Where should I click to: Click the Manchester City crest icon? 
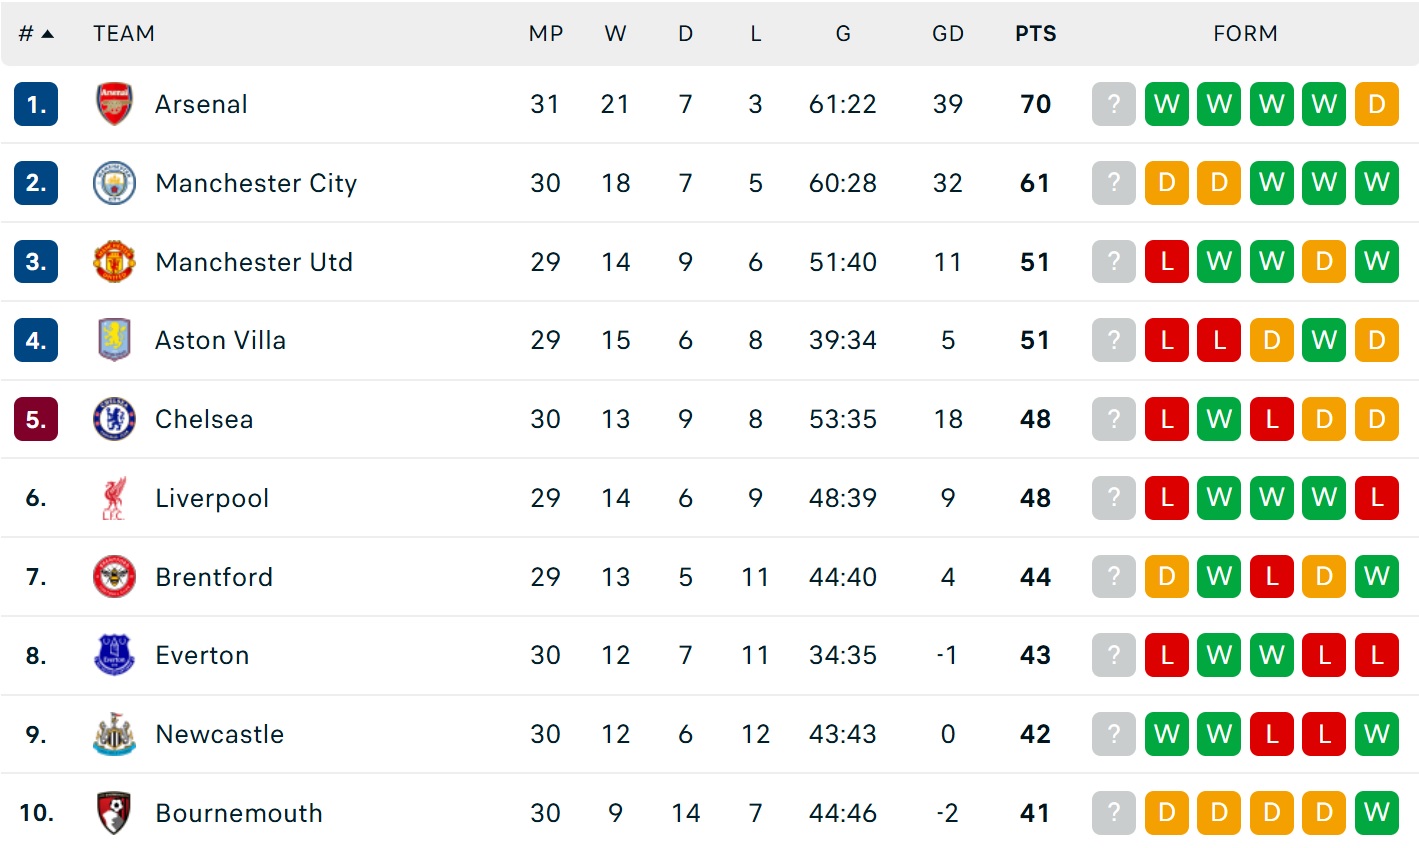[x=114, y=183]
